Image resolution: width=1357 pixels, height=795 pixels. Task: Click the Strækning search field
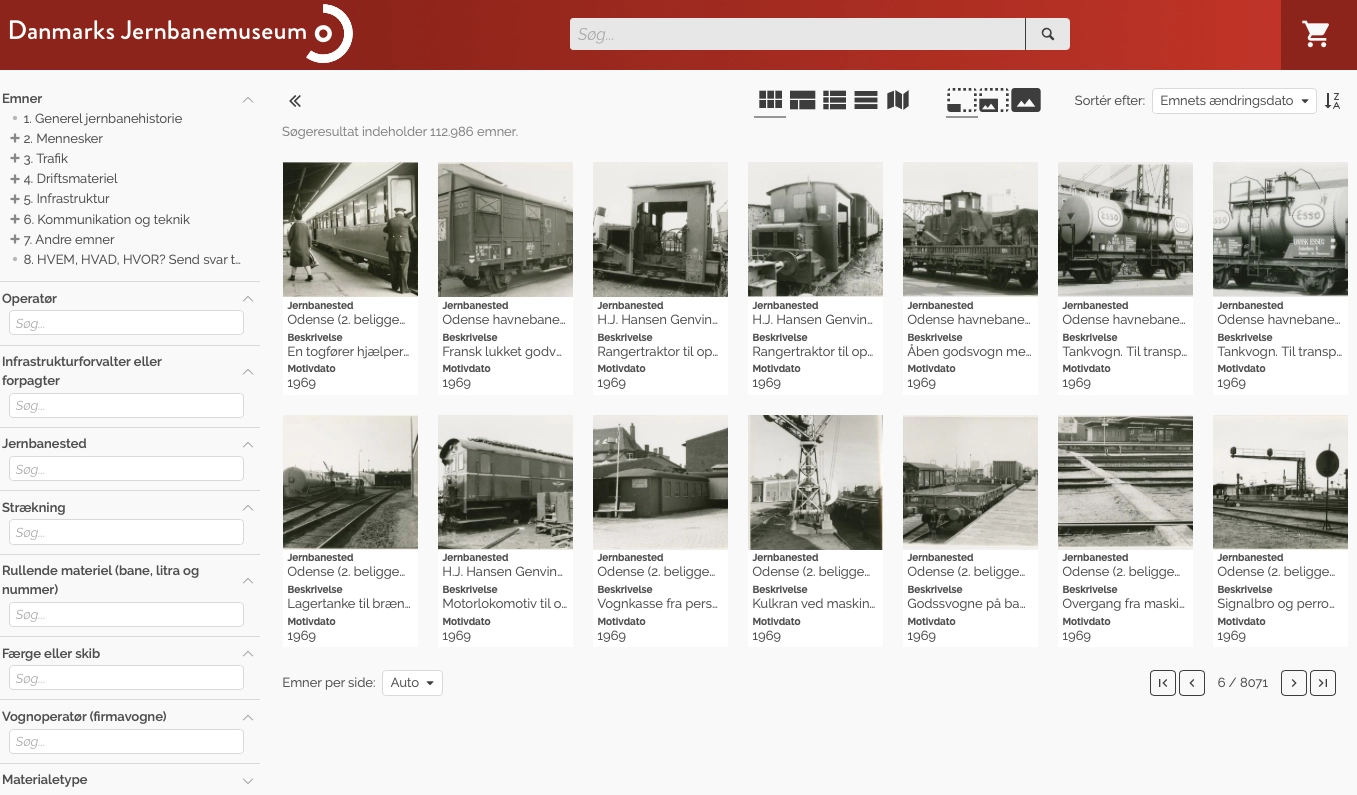126,532
